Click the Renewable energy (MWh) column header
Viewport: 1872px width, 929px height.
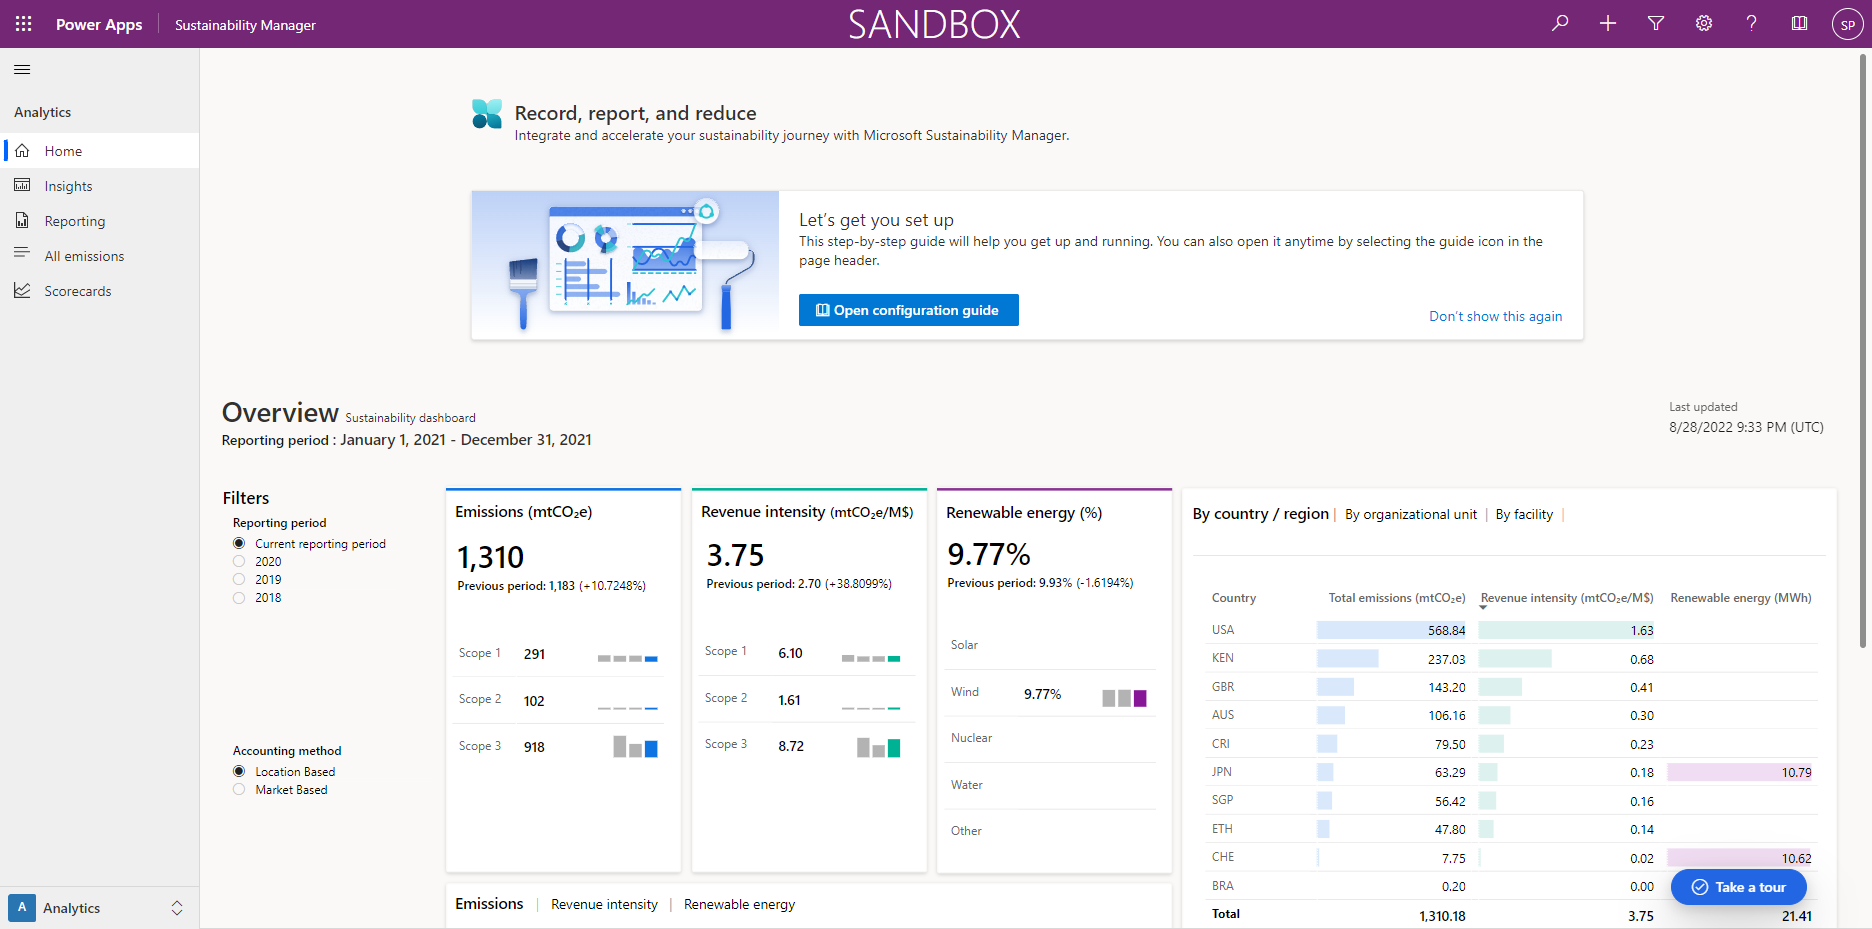[1740, 598]
